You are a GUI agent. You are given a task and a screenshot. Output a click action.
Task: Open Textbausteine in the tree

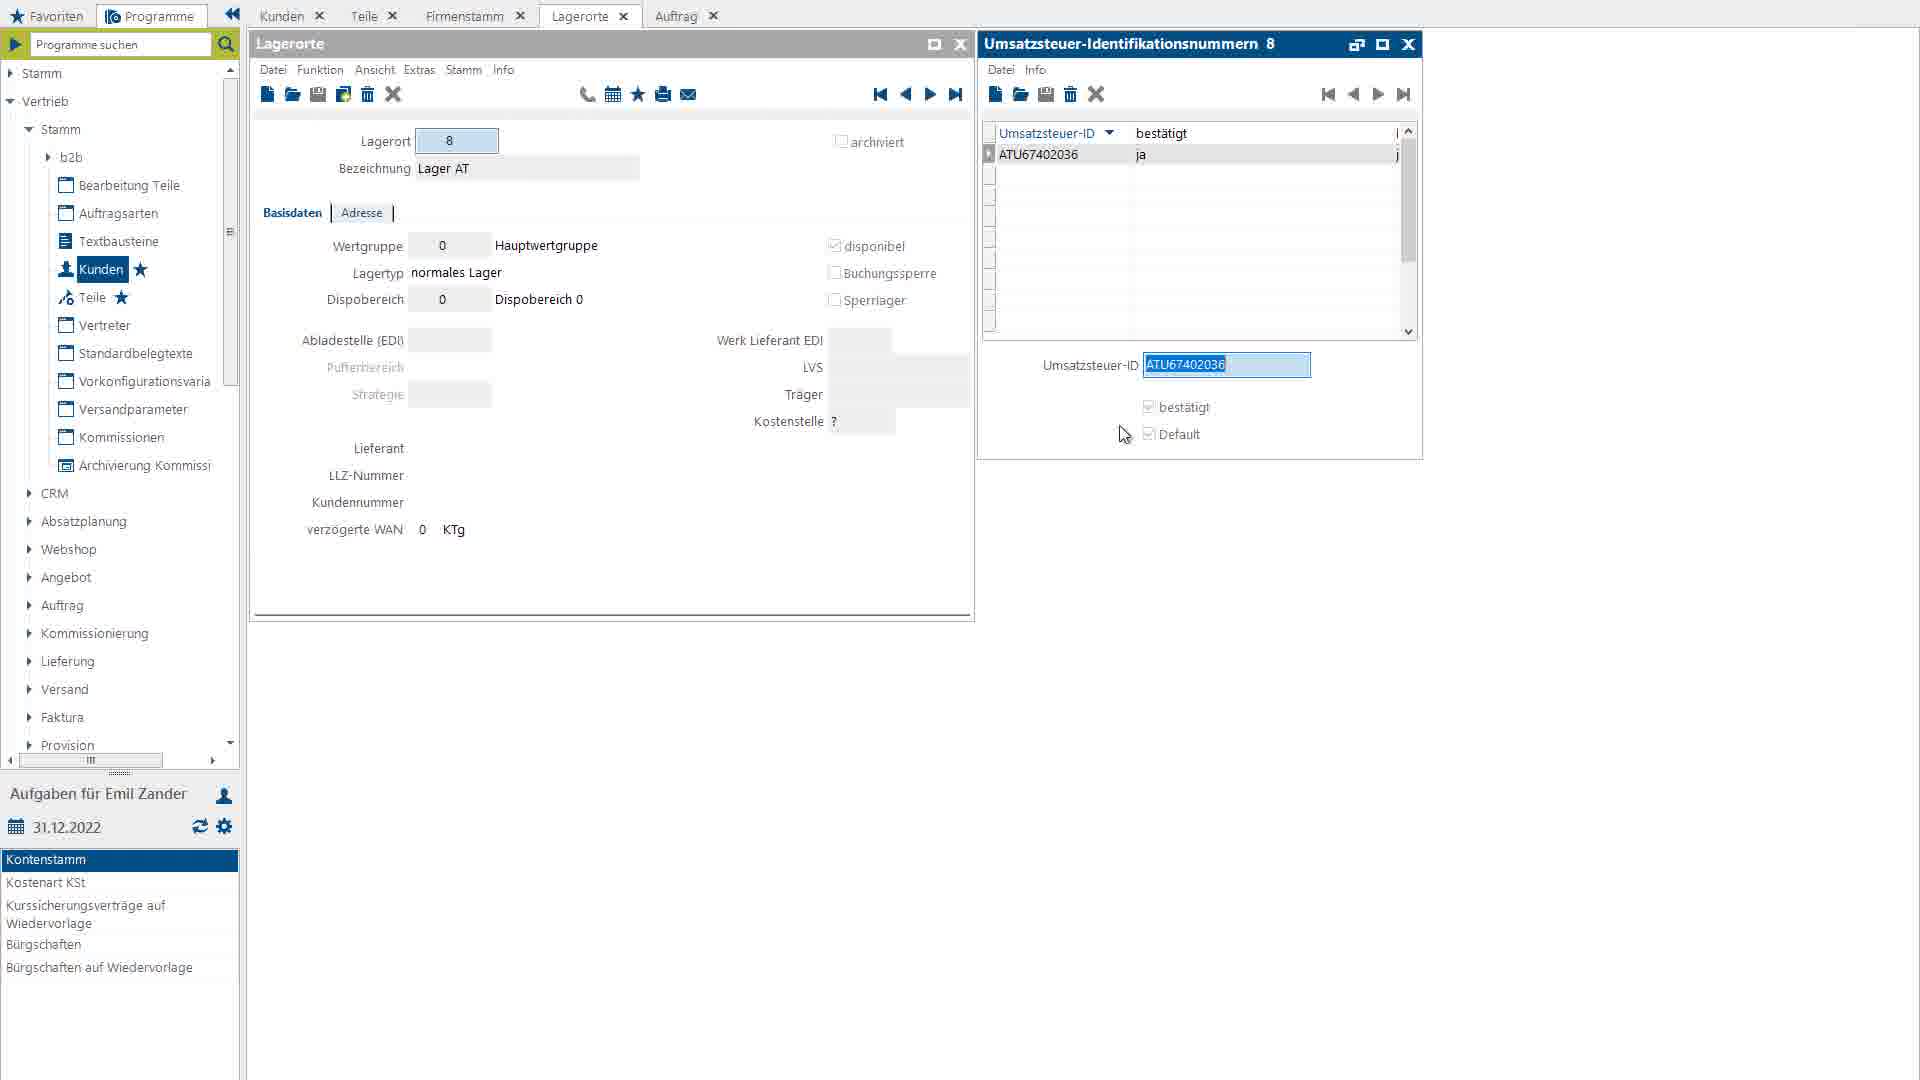(x=118, y=241)
